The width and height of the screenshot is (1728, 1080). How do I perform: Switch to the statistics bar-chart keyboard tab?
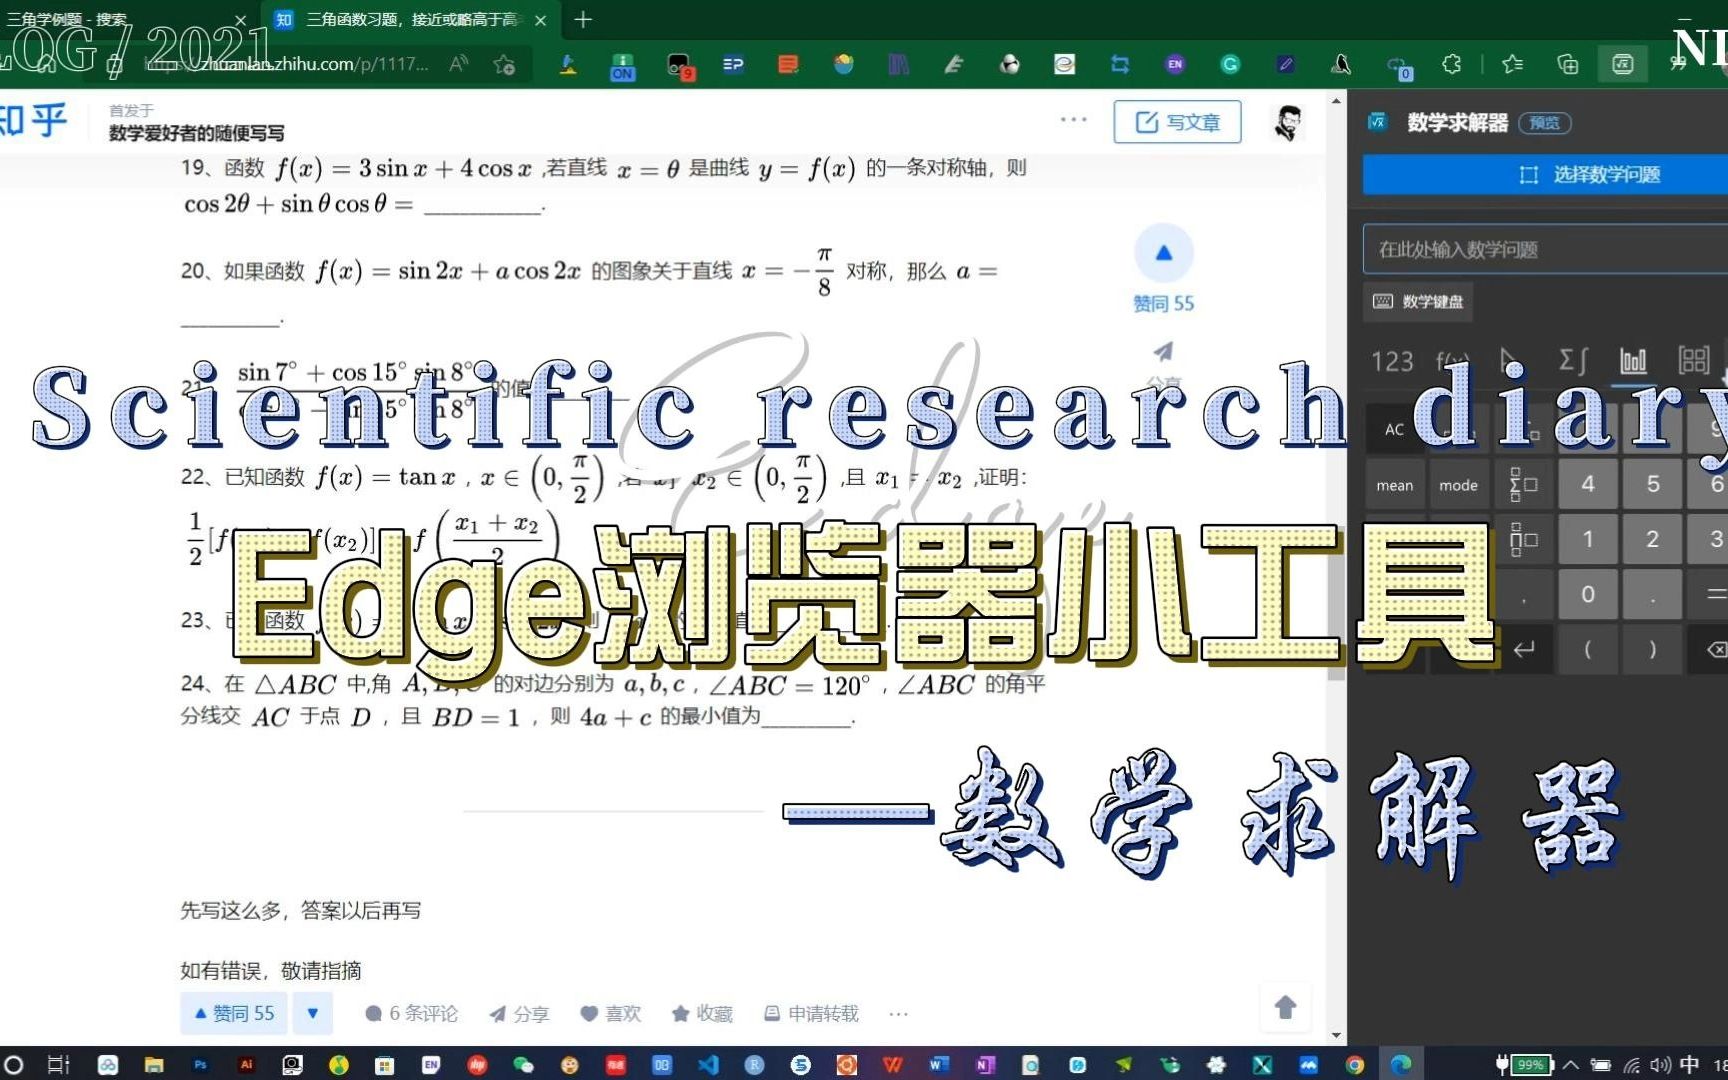[x=1633, y=361]
